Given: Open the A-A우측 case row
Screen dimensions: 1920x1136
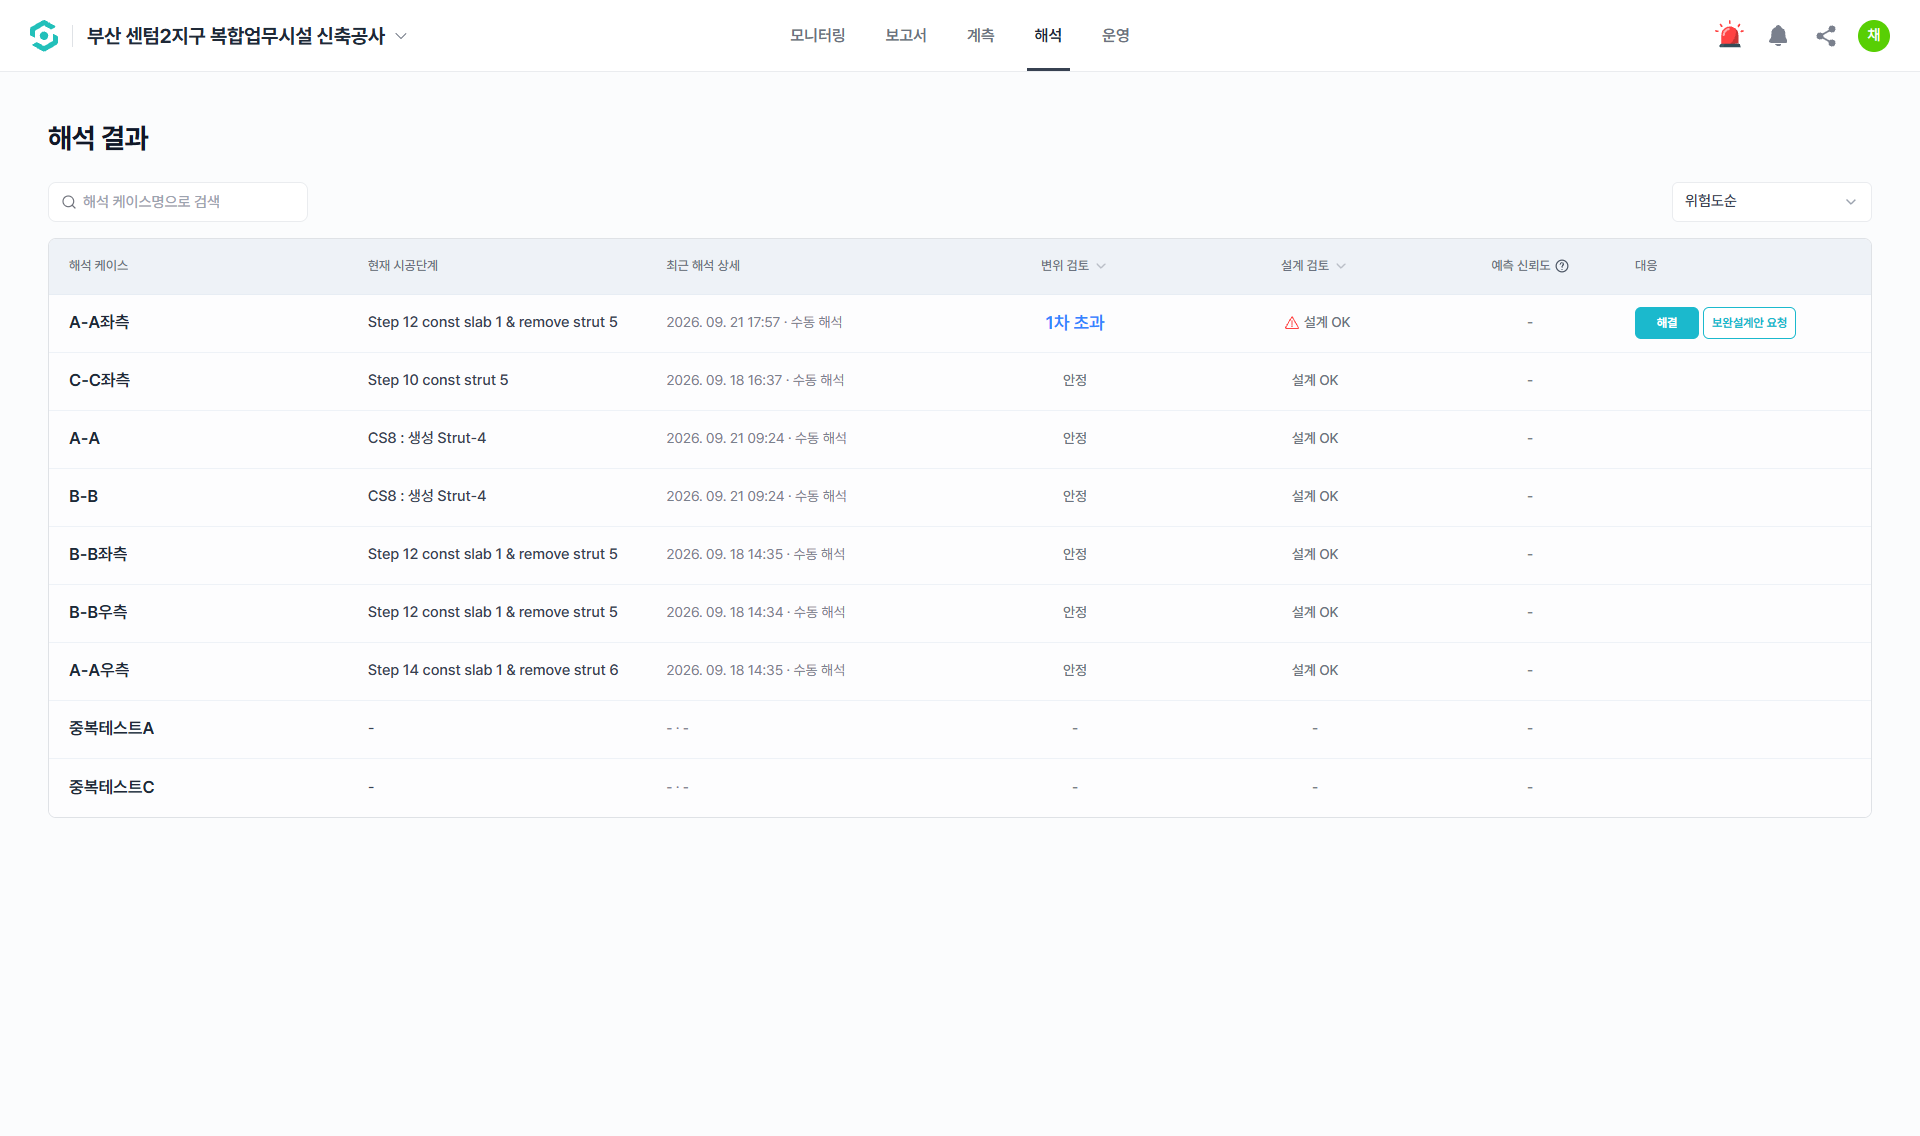Looking at the screenshot, I should click(x=960, y=671).
